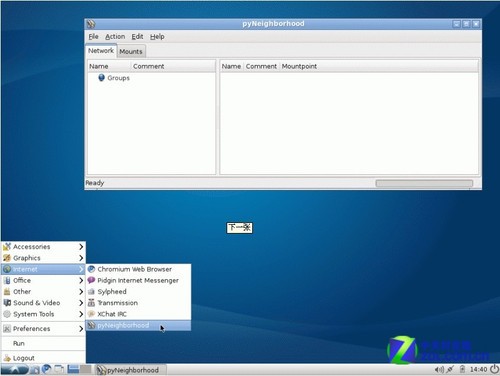Click the System Tools category icon

pos(7,314)
